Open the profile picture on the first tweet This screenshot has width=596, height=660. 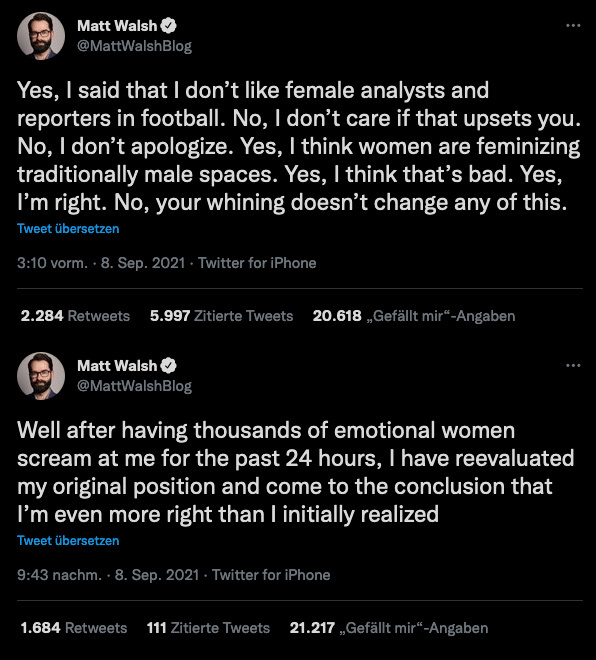pyautogui.click(x=41, y=36)
